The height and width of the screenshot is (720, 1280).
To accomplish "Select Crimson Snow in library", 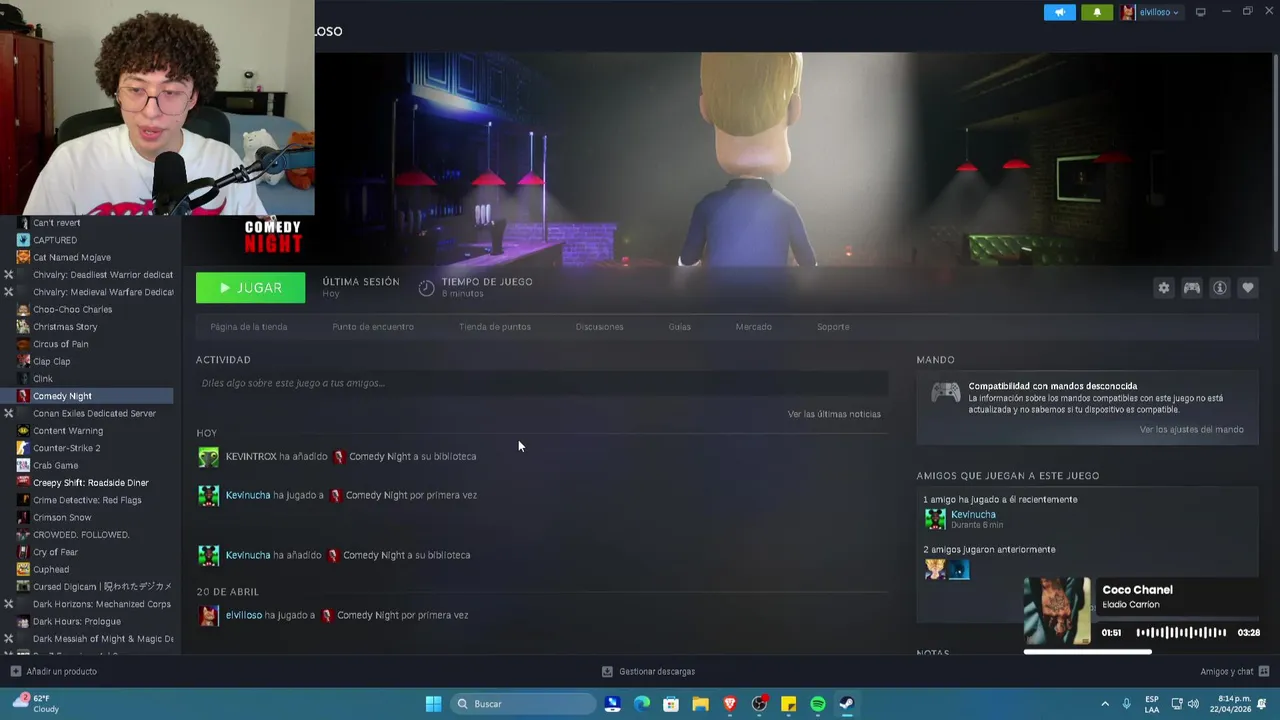I will point(62,517).
